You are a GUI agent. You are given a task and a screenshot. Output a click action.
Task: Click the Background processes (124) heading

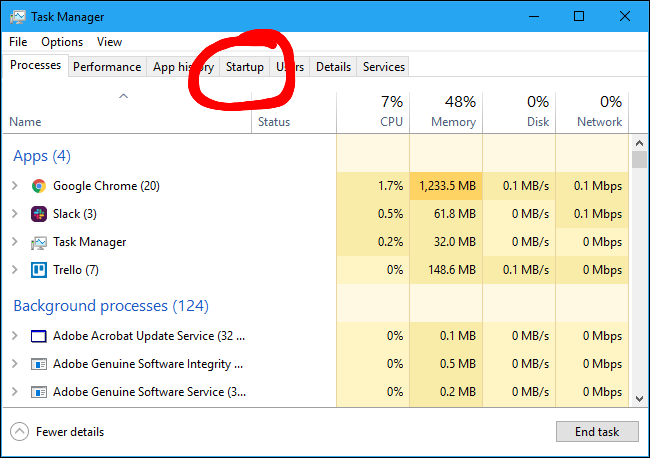pos(111,306)
